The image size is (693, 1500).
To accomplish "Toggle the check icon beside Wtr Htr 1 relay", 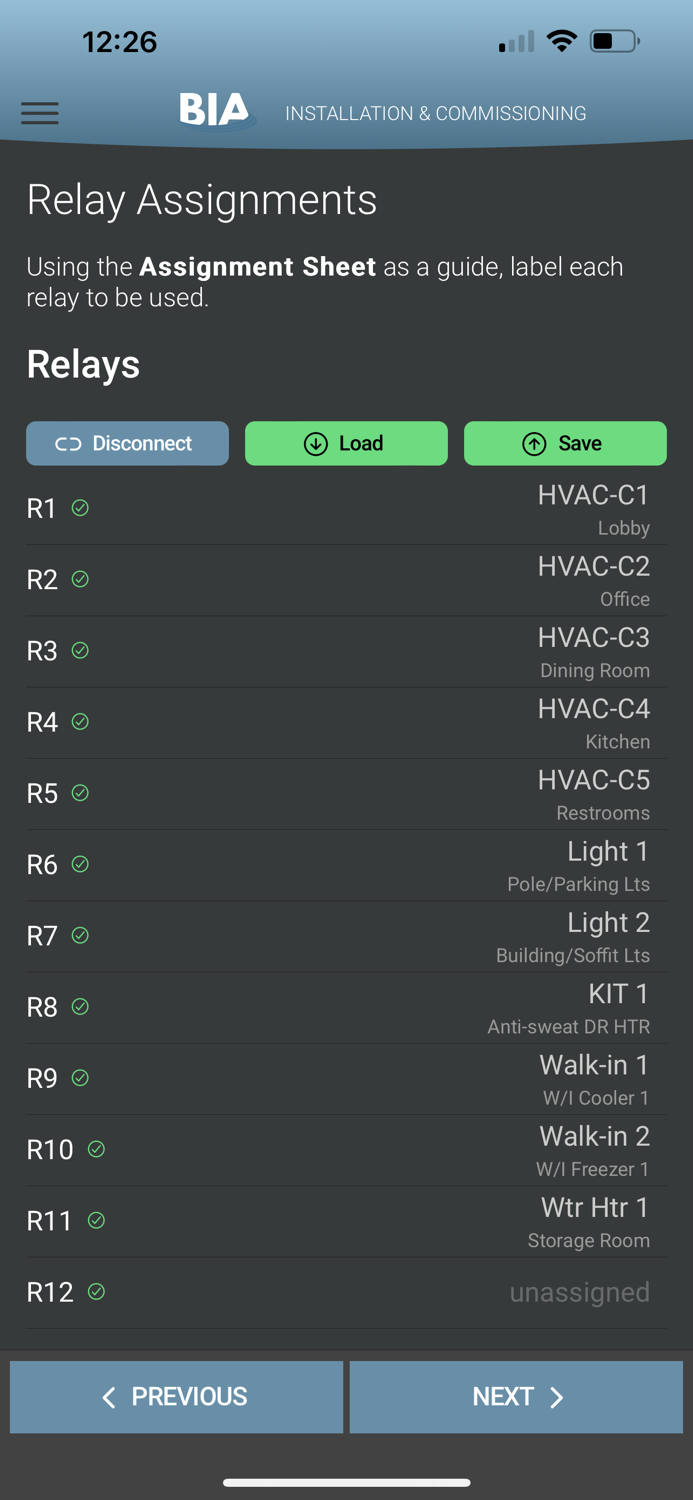I will click(x=97, y=1221).
